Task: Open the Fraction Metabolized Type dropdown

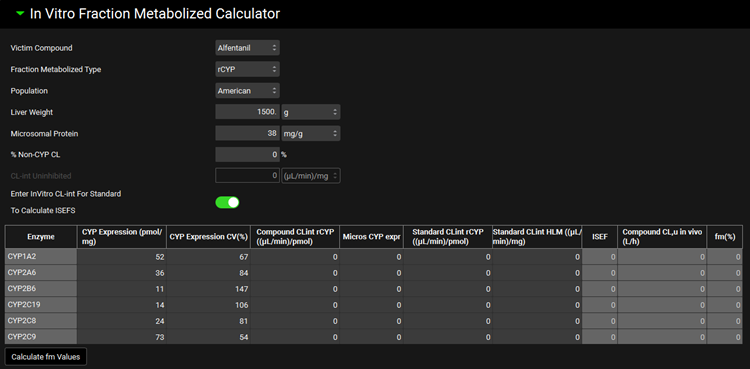Action: pyautogui.click(x=247, y=69)
